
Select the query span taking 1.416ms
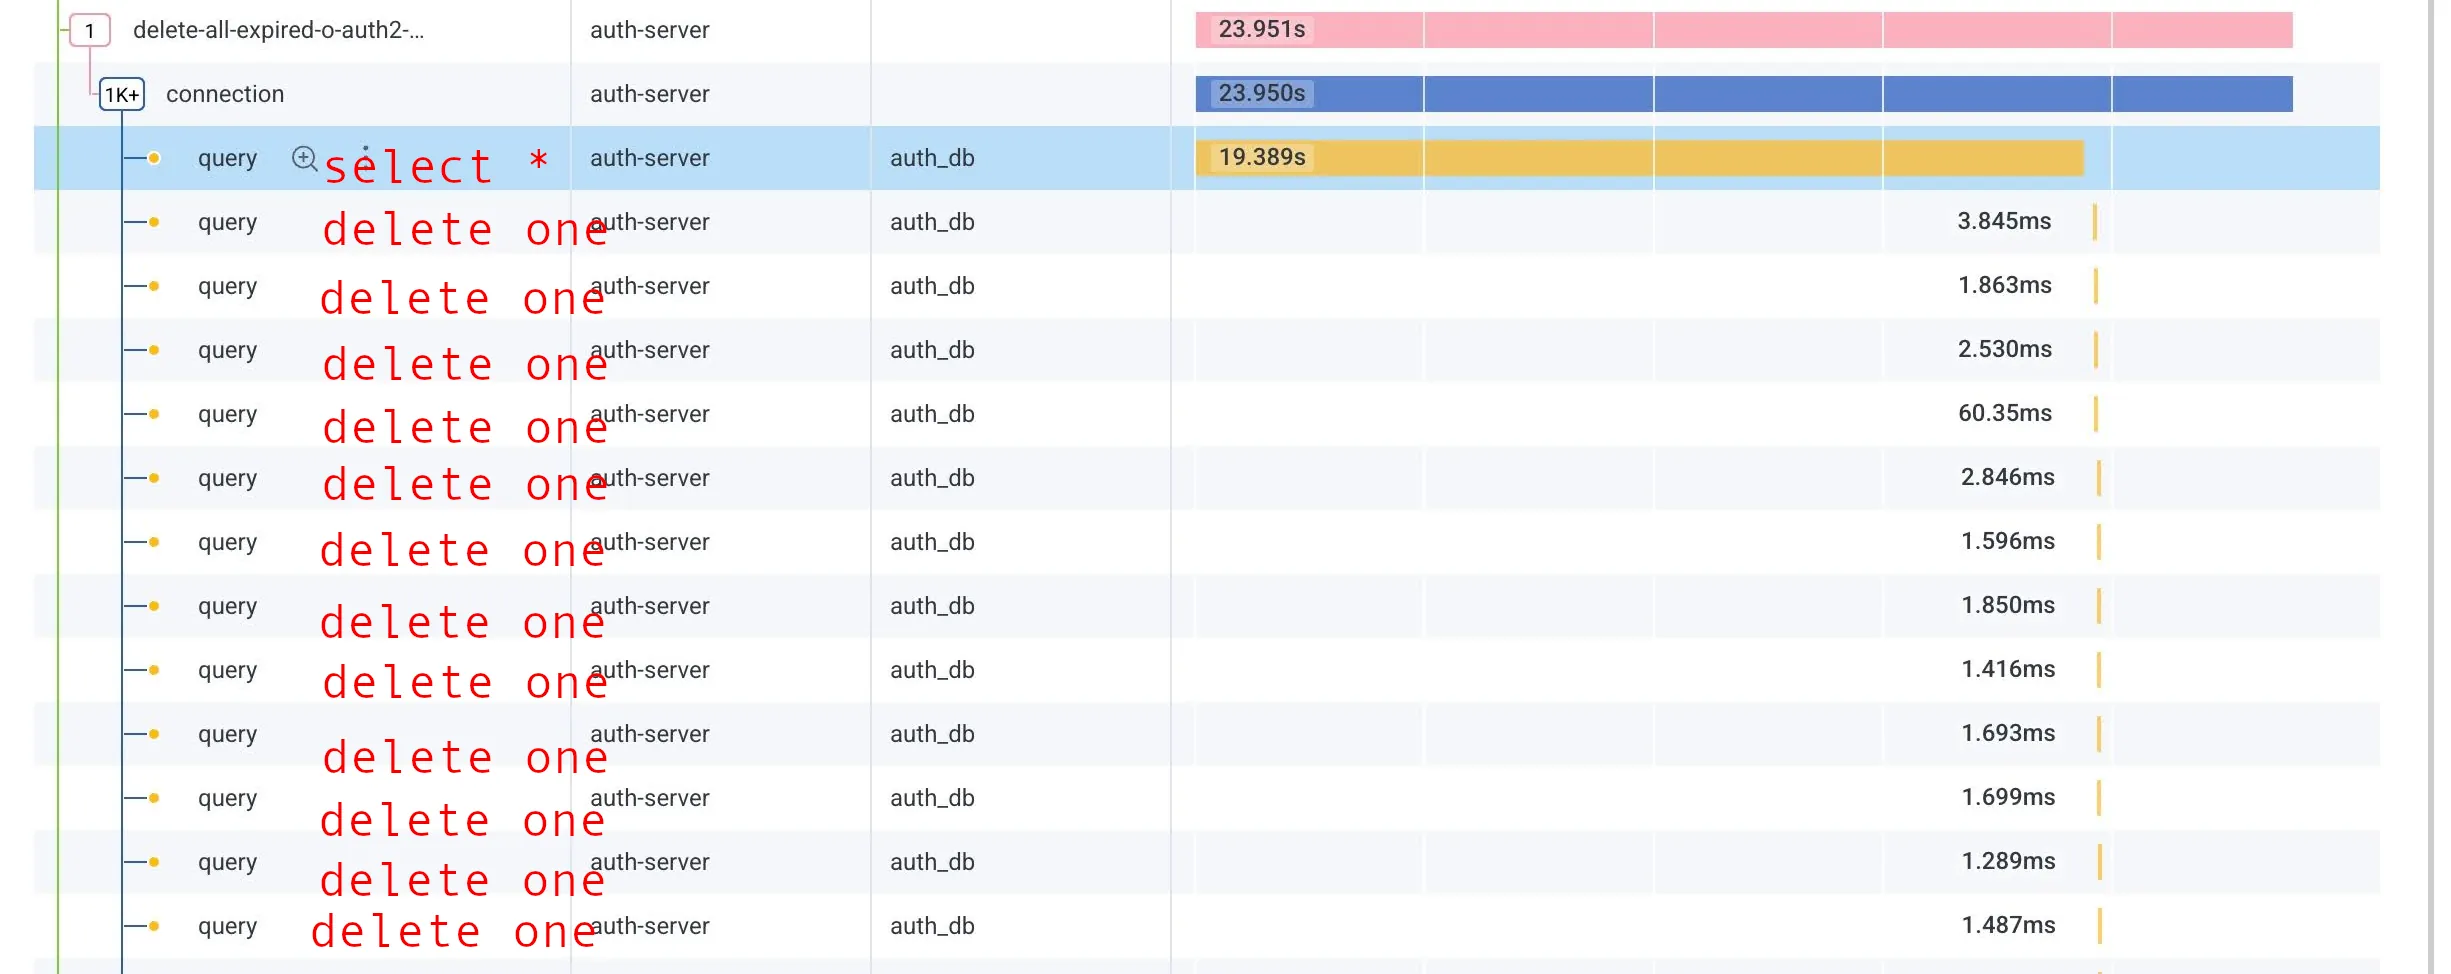[x=227, y=670]
